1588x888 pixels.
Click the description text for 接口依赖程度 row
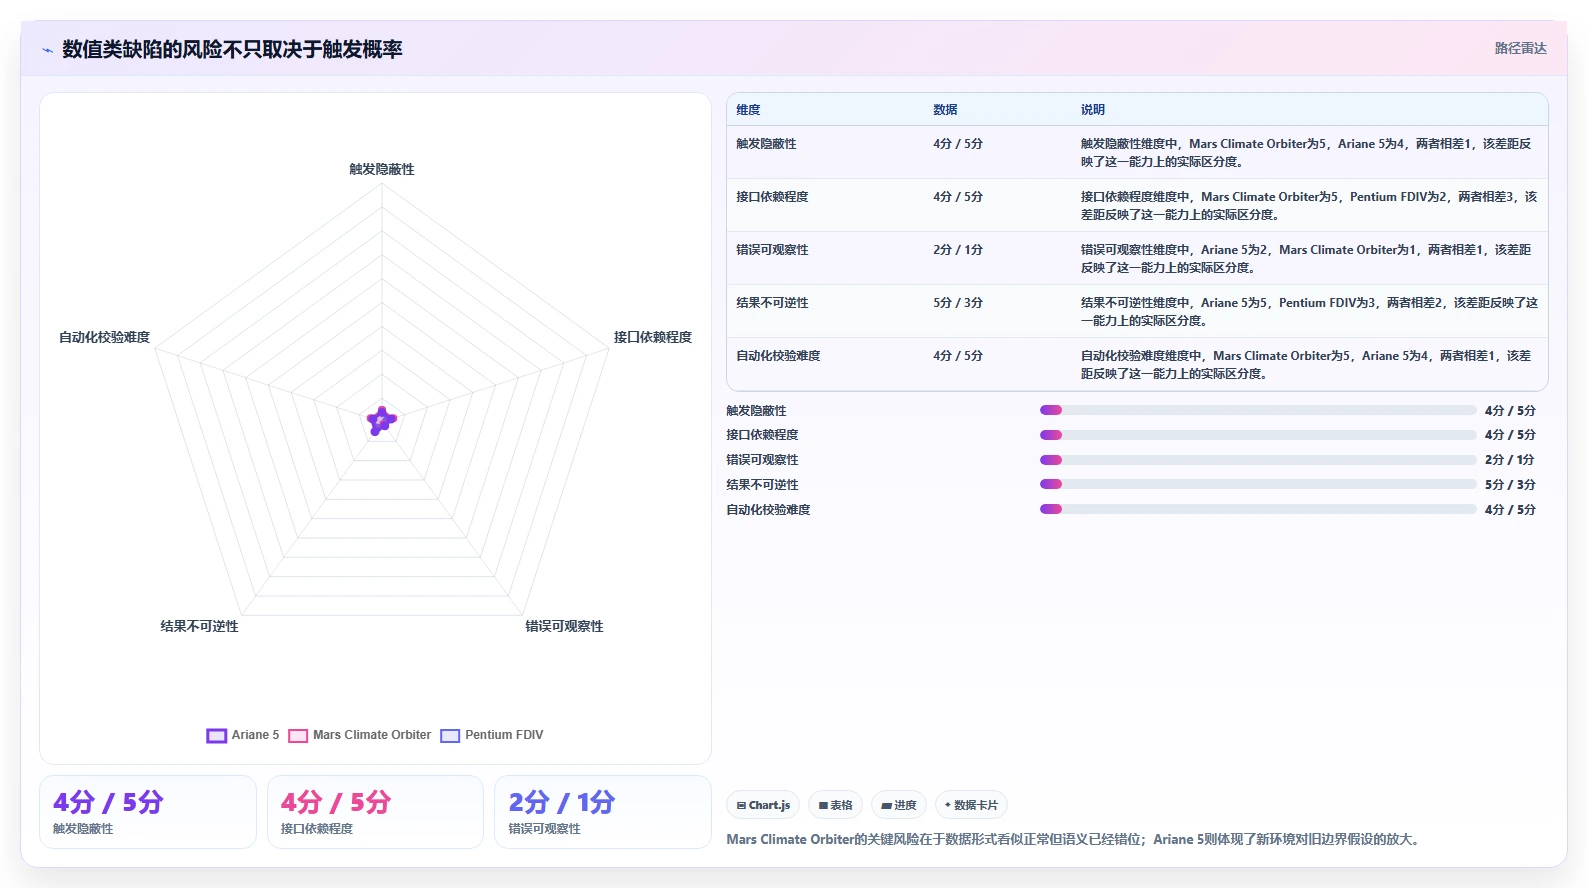pos(1309,206)
